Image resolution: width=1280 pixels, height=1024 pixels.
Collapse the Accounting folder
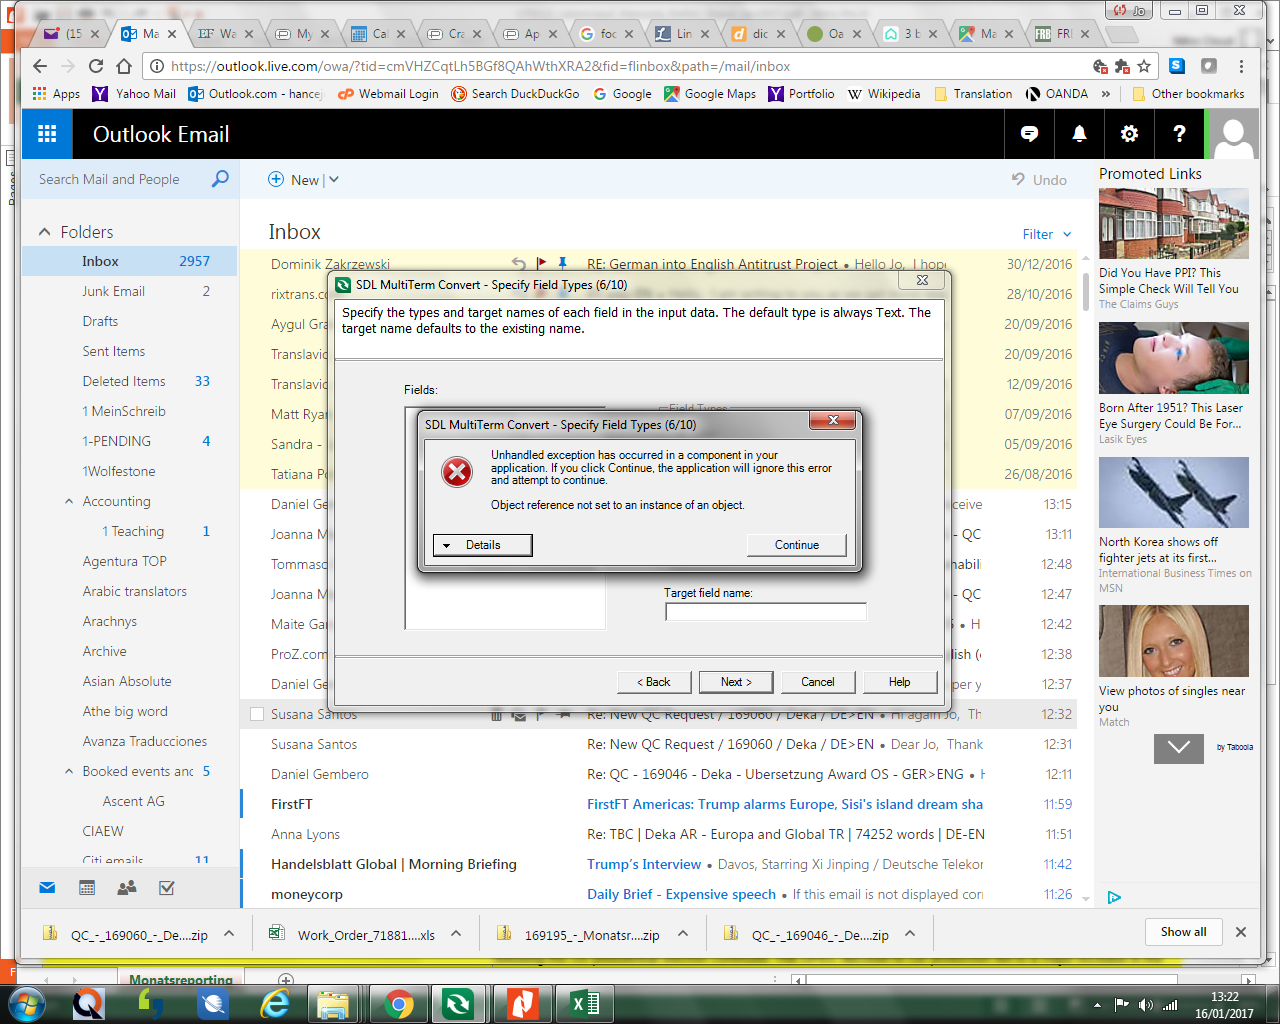(x=69, y=501)
